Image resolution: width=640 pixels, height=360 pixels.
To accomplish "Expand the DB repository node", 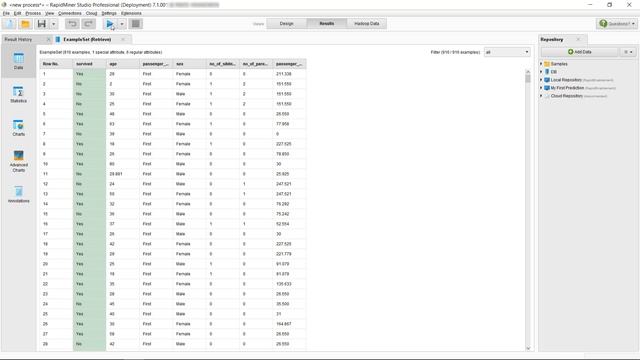I will (x=541, y=72).
